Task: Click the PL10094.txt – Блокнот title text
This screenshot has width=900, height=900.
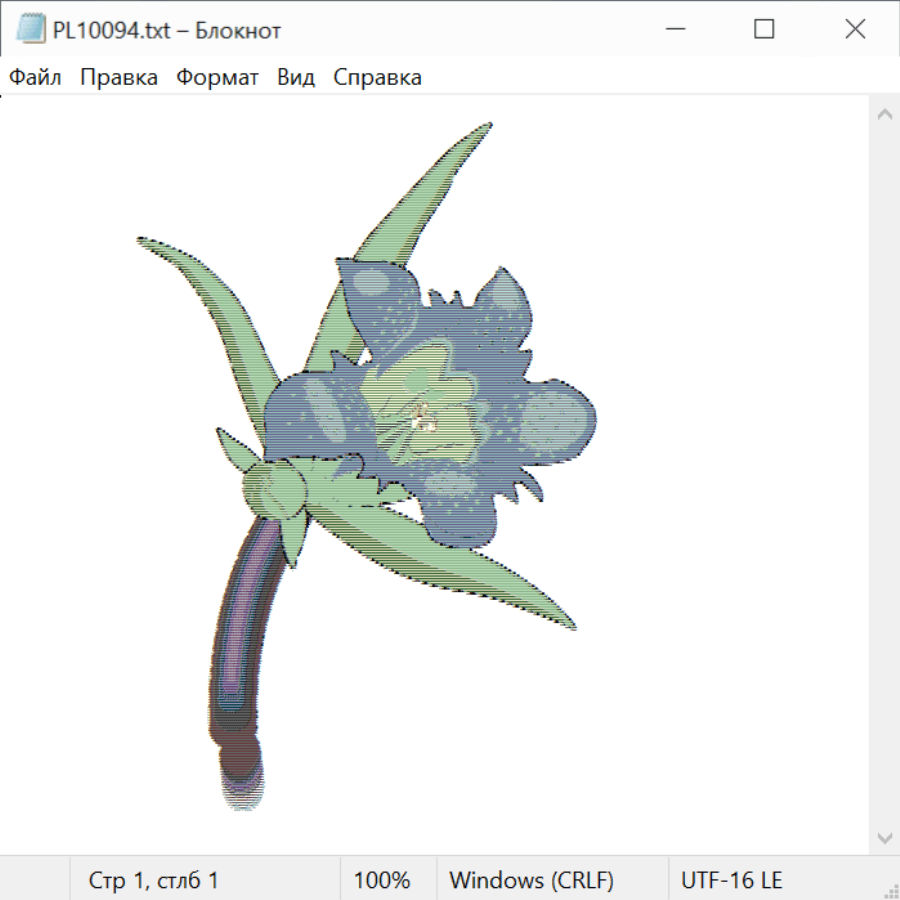Action: [166, 30]
